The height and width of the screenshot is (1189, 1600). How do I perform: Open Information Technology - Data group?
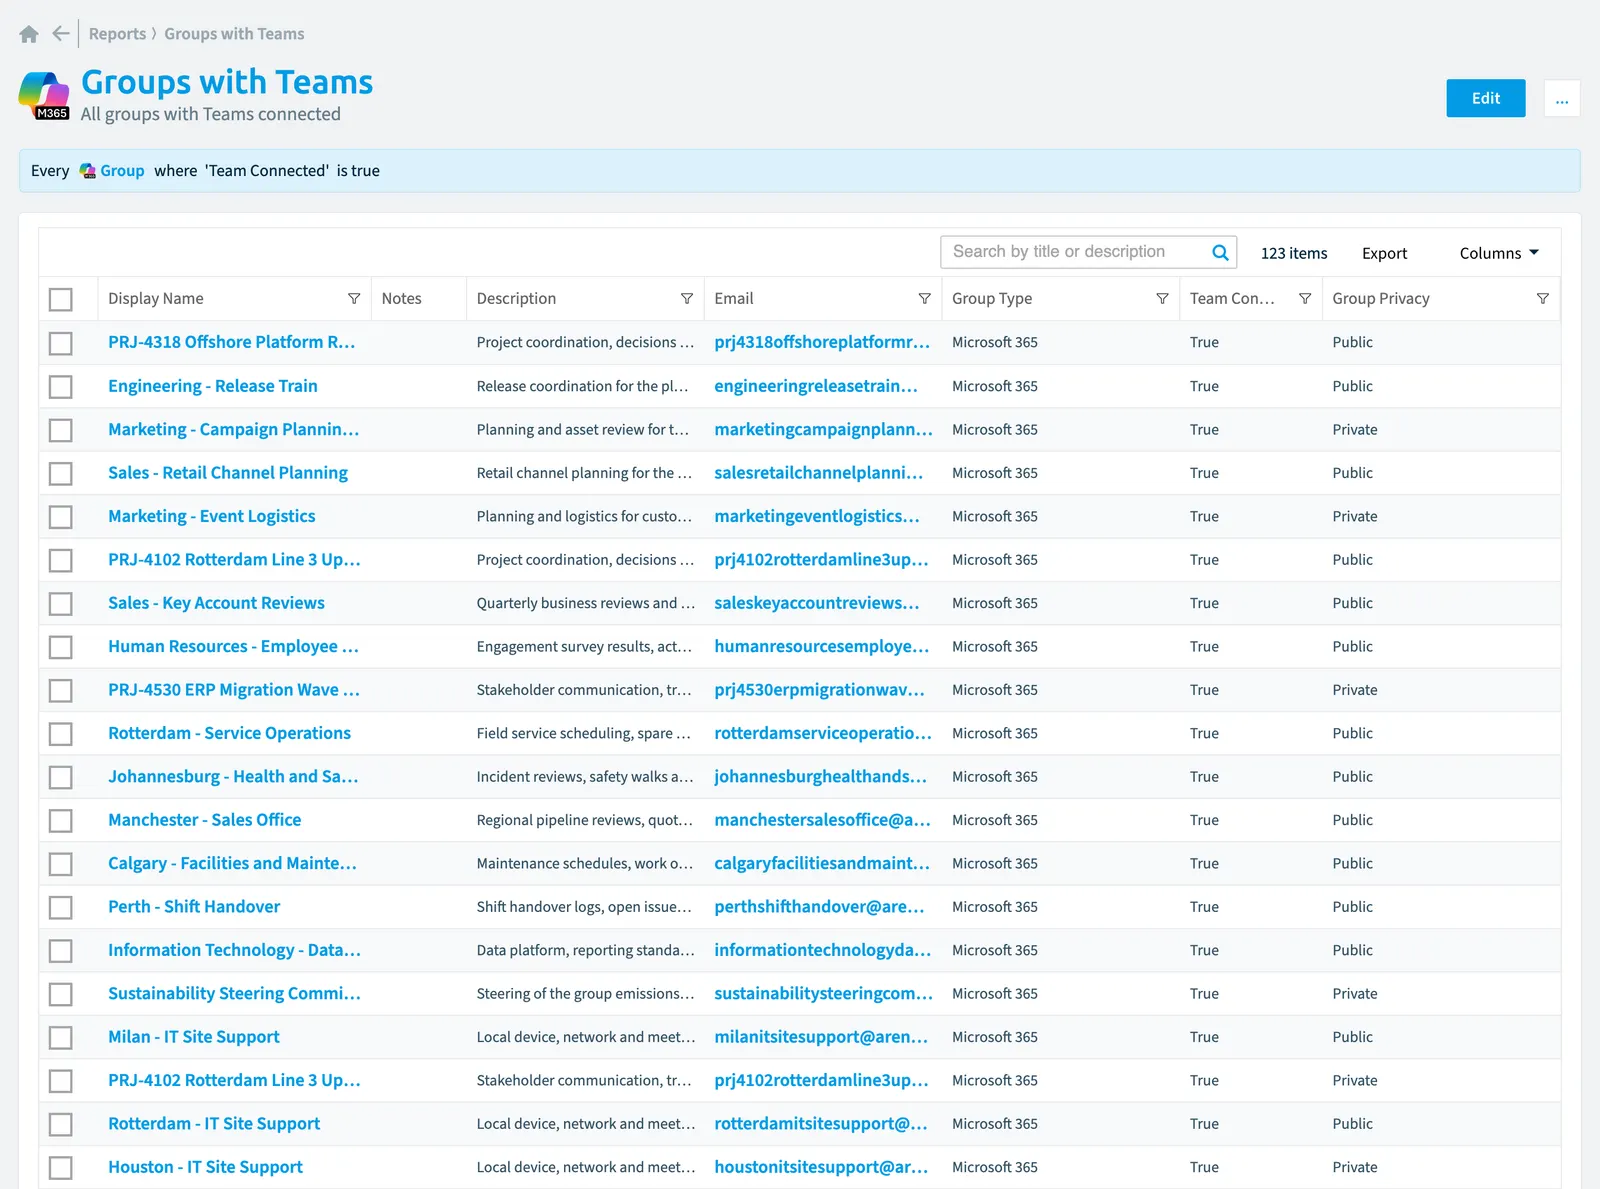coord(234,950)
